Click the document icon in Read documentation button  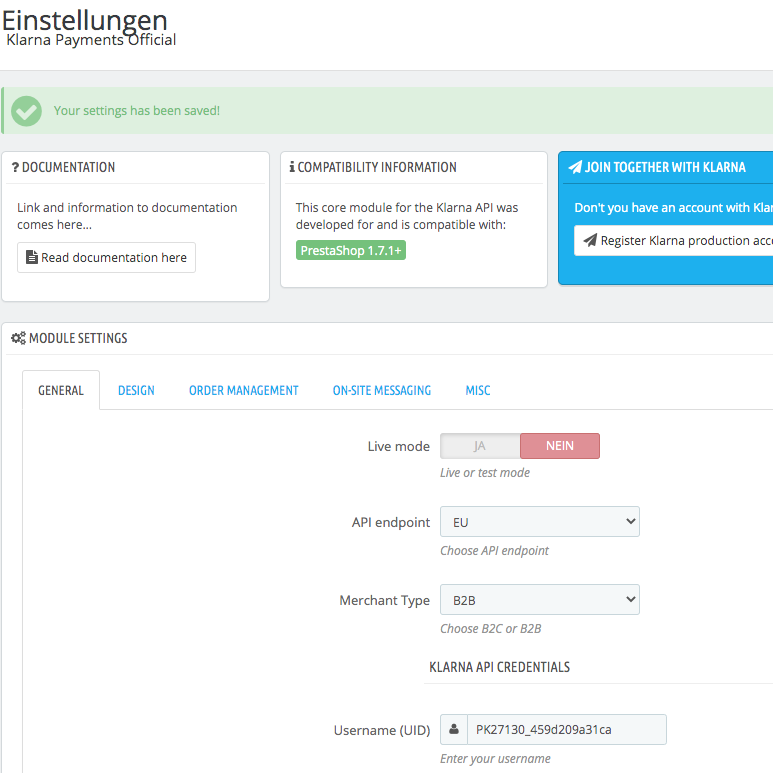[x=32, y=257]
